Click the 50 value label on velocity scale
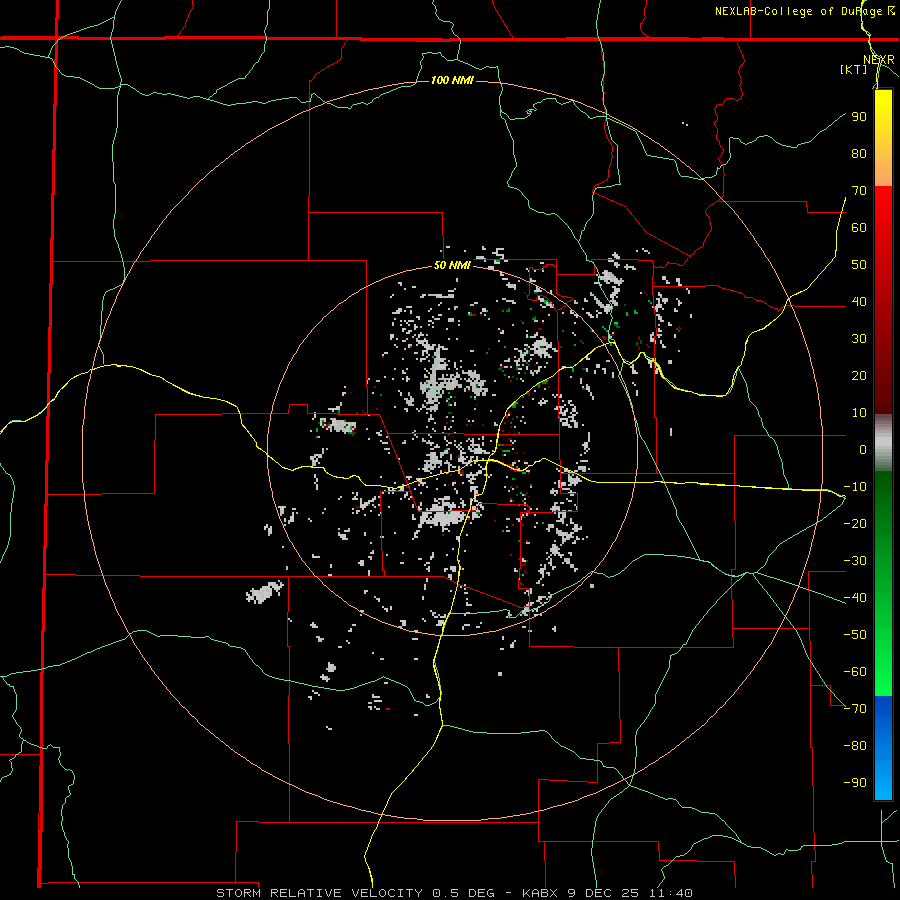Viewport: 900px width, 900px height. coord(859,265)
